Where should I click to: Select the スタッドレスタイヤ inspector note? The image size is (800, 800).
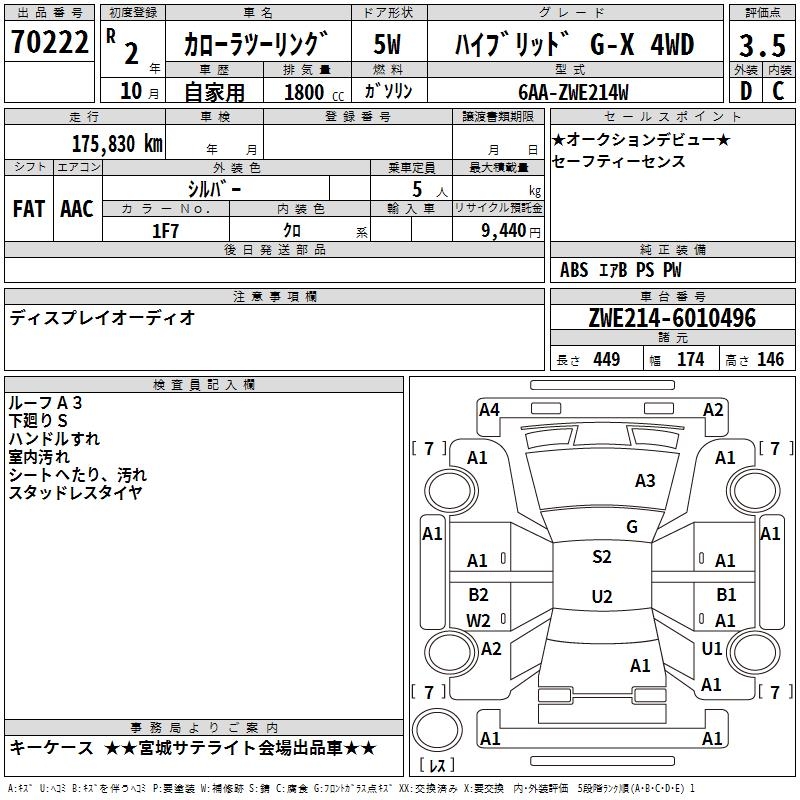pos(75,492)
